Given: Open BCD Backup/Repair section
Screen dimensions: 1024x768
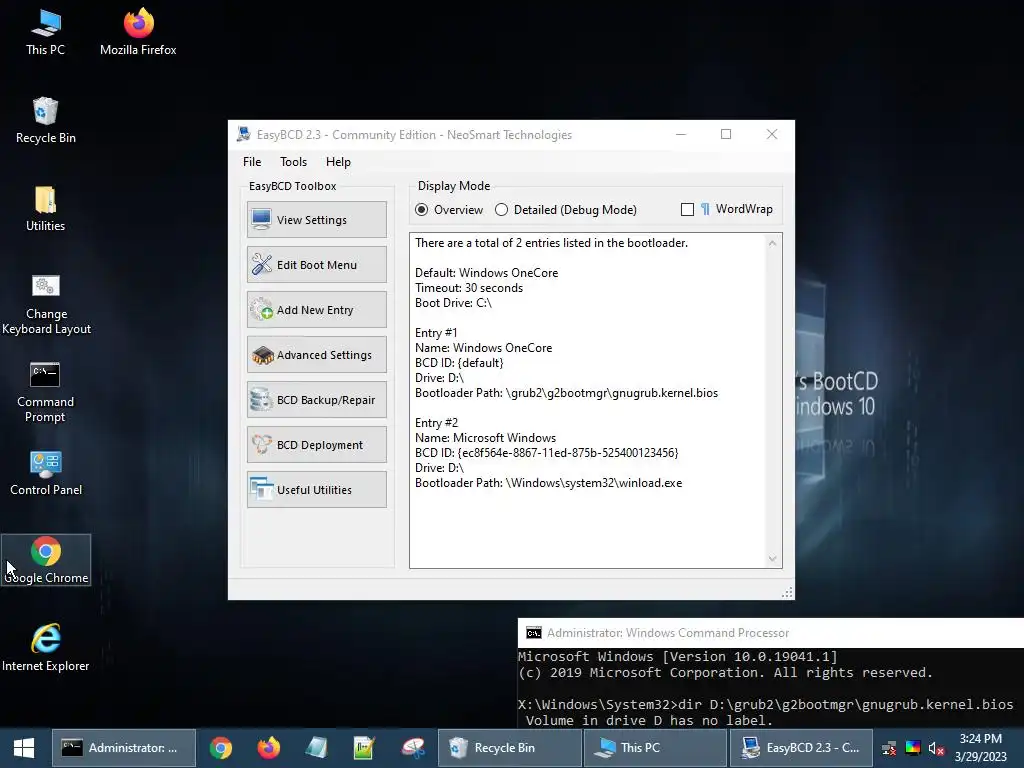Looking at the screenshot, I should [x=317, y=400].
